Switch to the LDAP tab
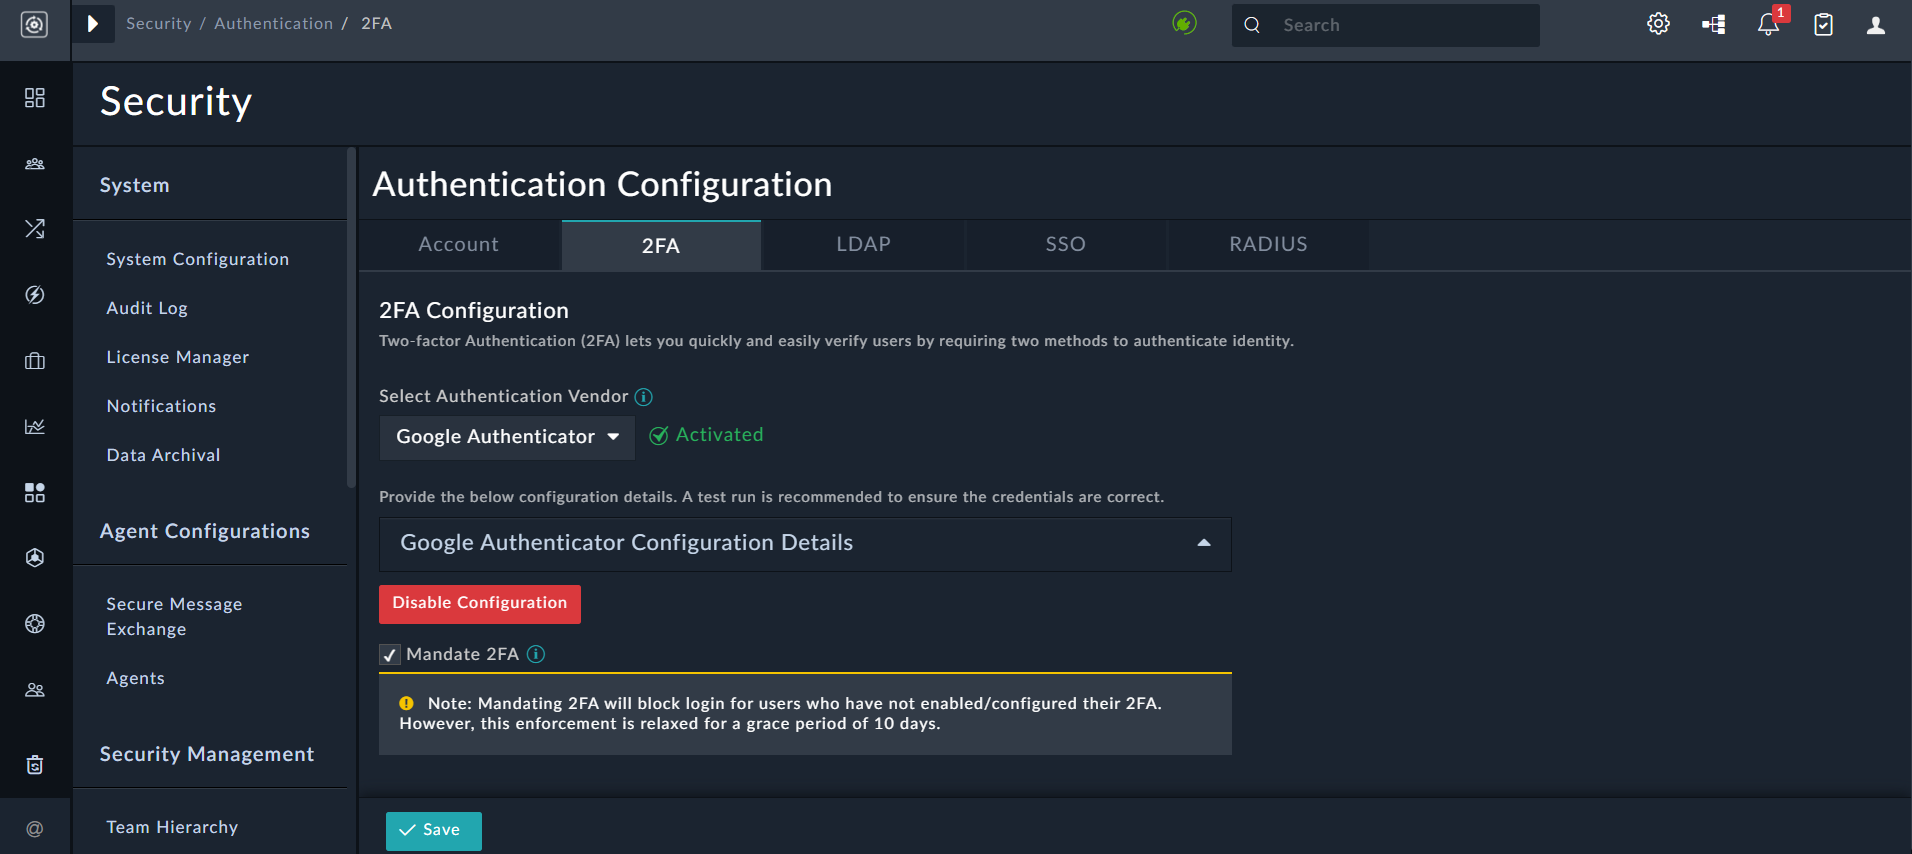 [863, 245]
